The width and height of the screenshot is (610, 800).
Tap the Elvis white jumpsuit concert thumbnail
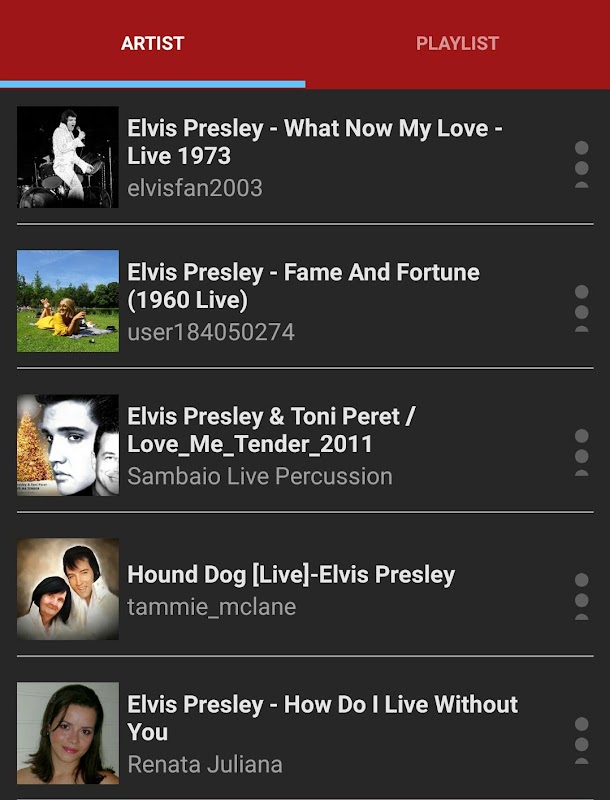68,157
